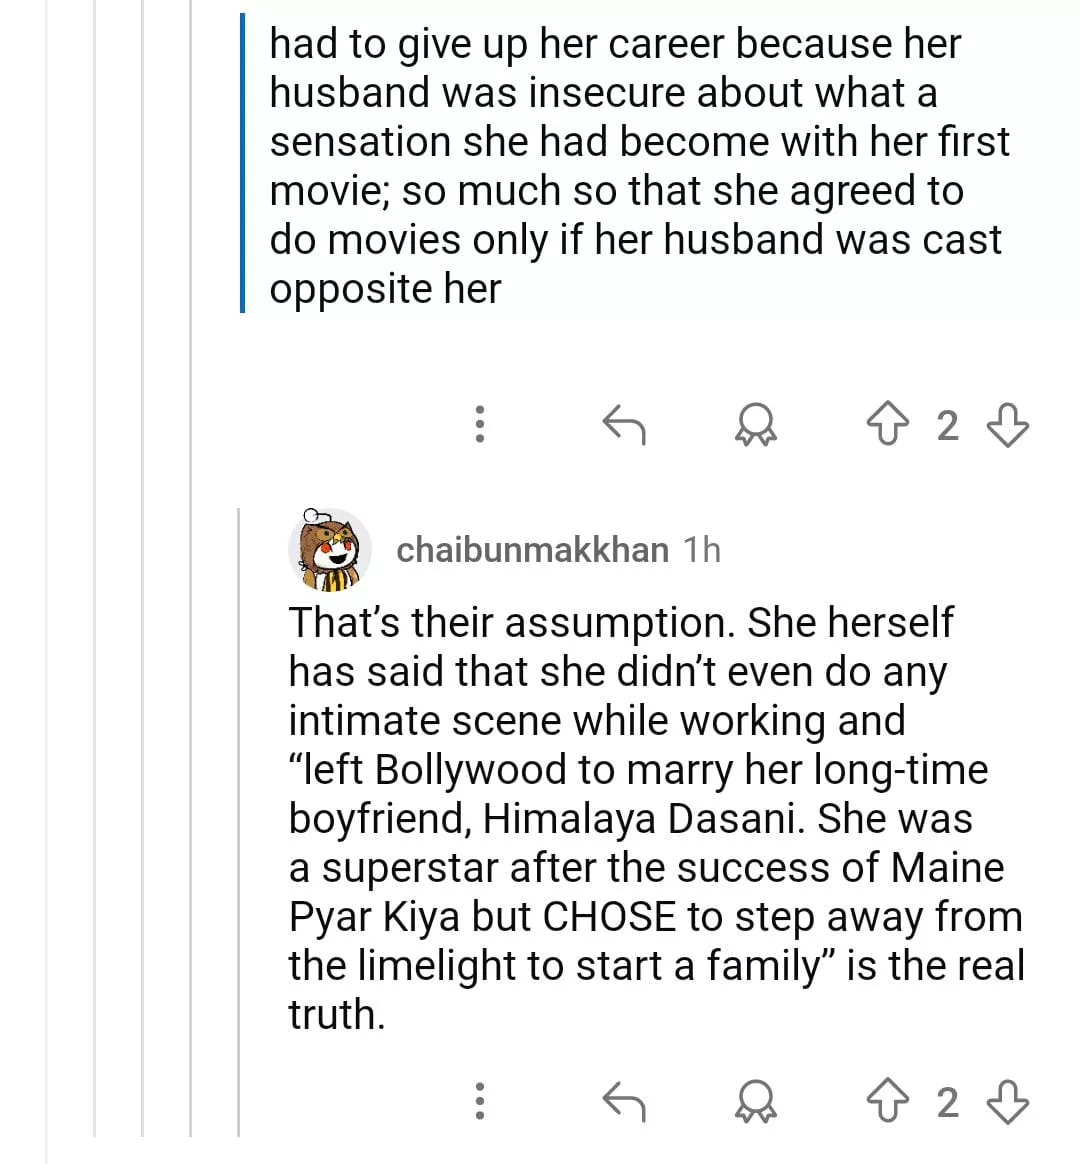Reply to chaibunmakkhan's comment

[x=625, y=1101]
